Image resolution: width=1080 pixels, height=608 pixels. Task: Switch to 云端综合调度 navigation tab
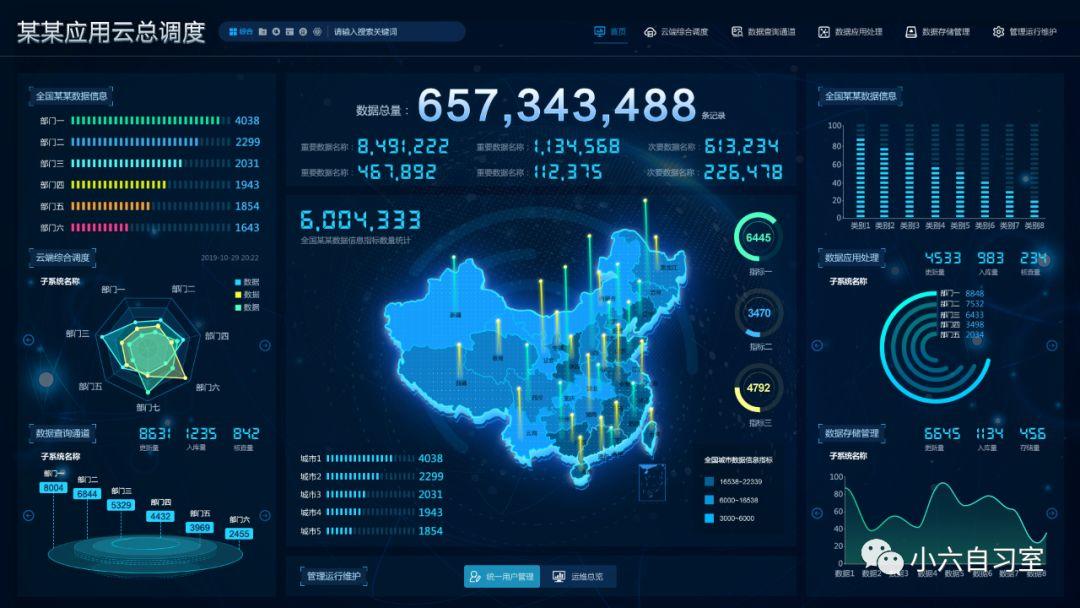[x=676, y=32]
